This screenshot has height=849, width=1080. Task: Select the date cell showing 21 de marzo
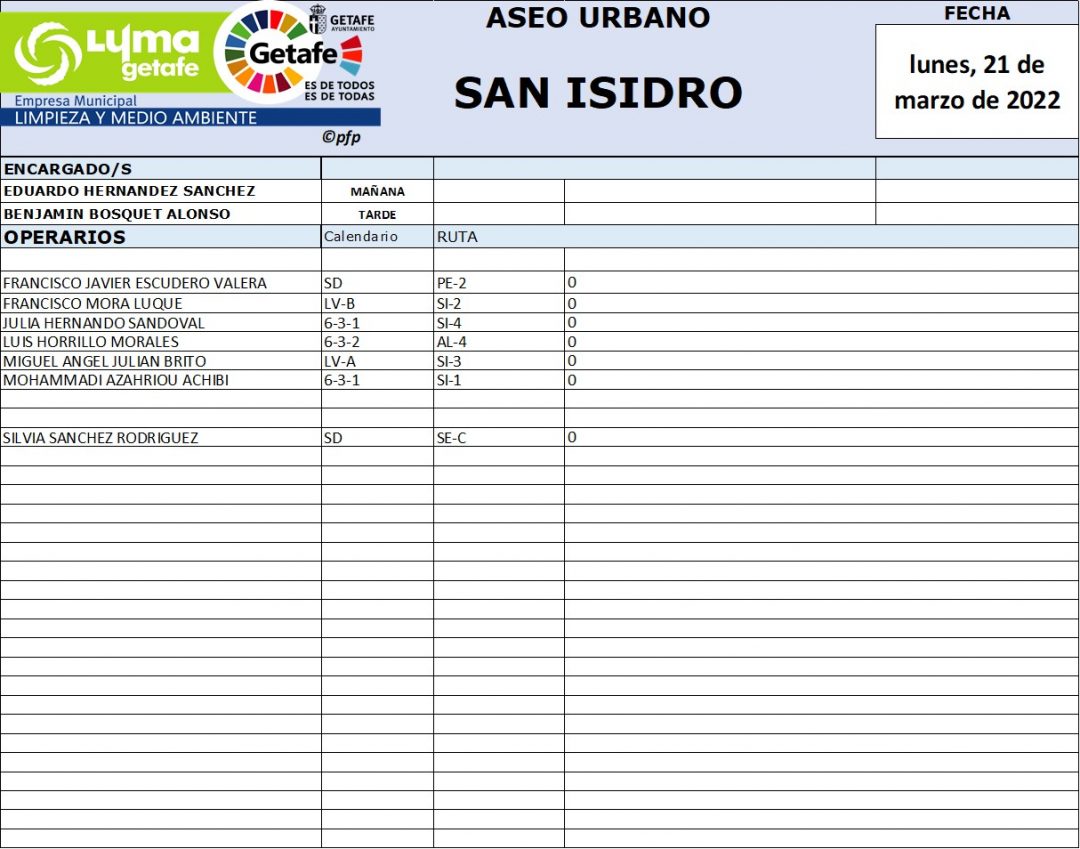point(976,82)
